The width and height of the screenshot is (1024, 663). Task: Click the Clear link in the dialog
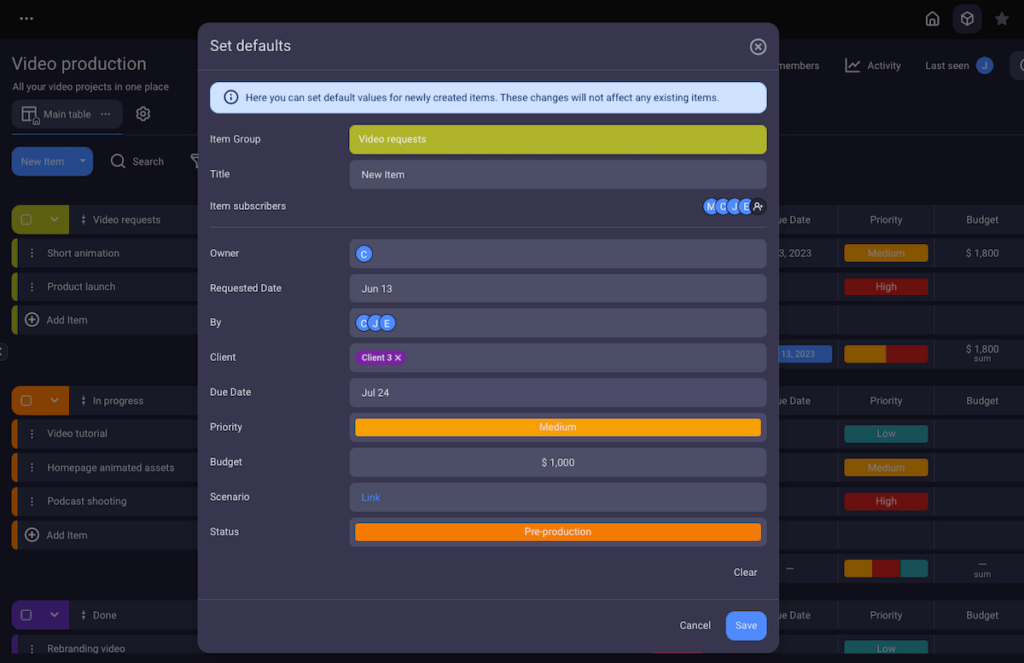[745, 572]
